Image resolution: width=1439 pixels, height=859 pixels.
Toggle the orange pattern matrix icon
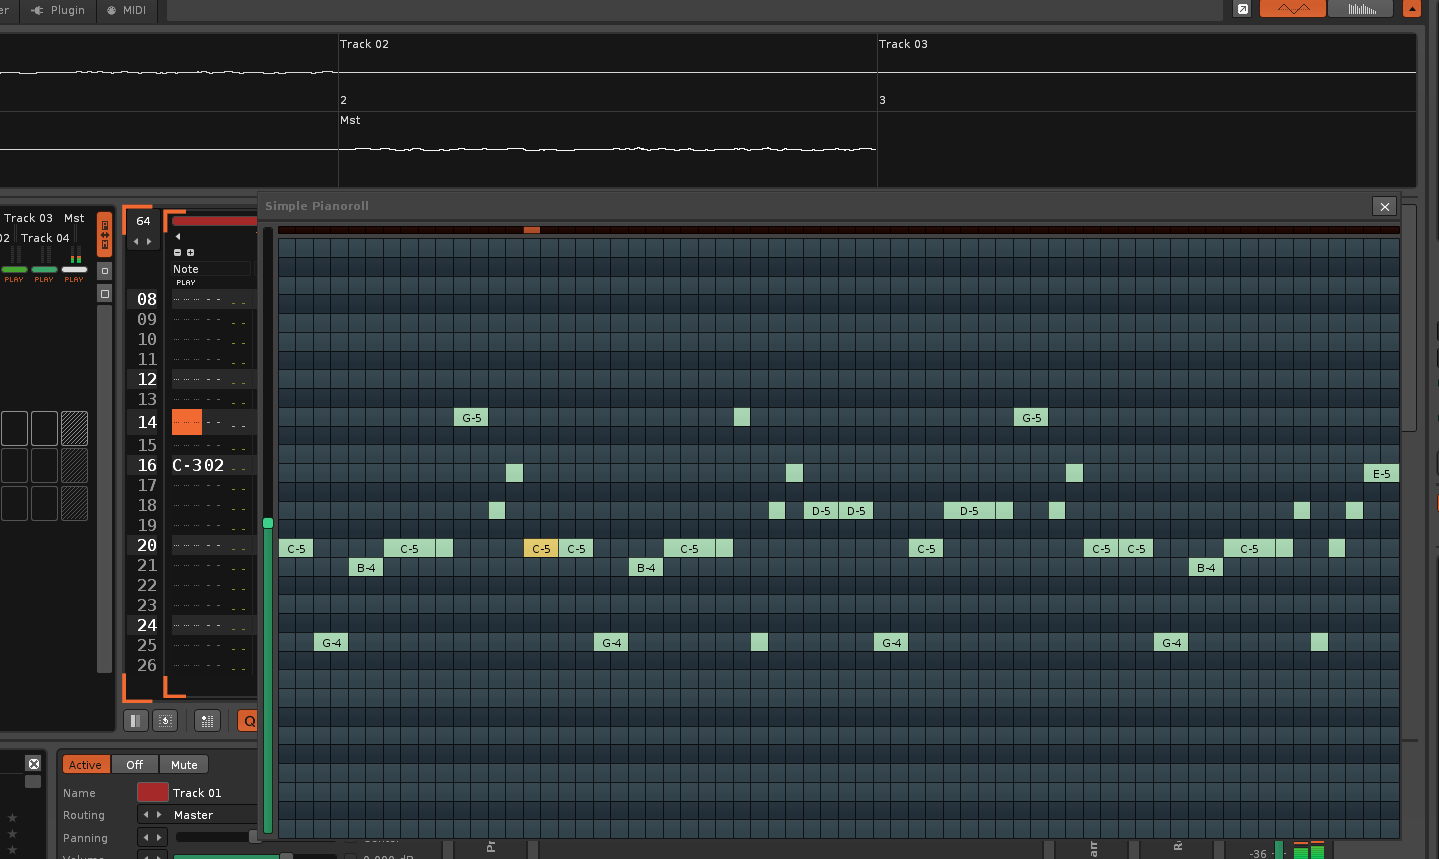[x=104, y=235]
